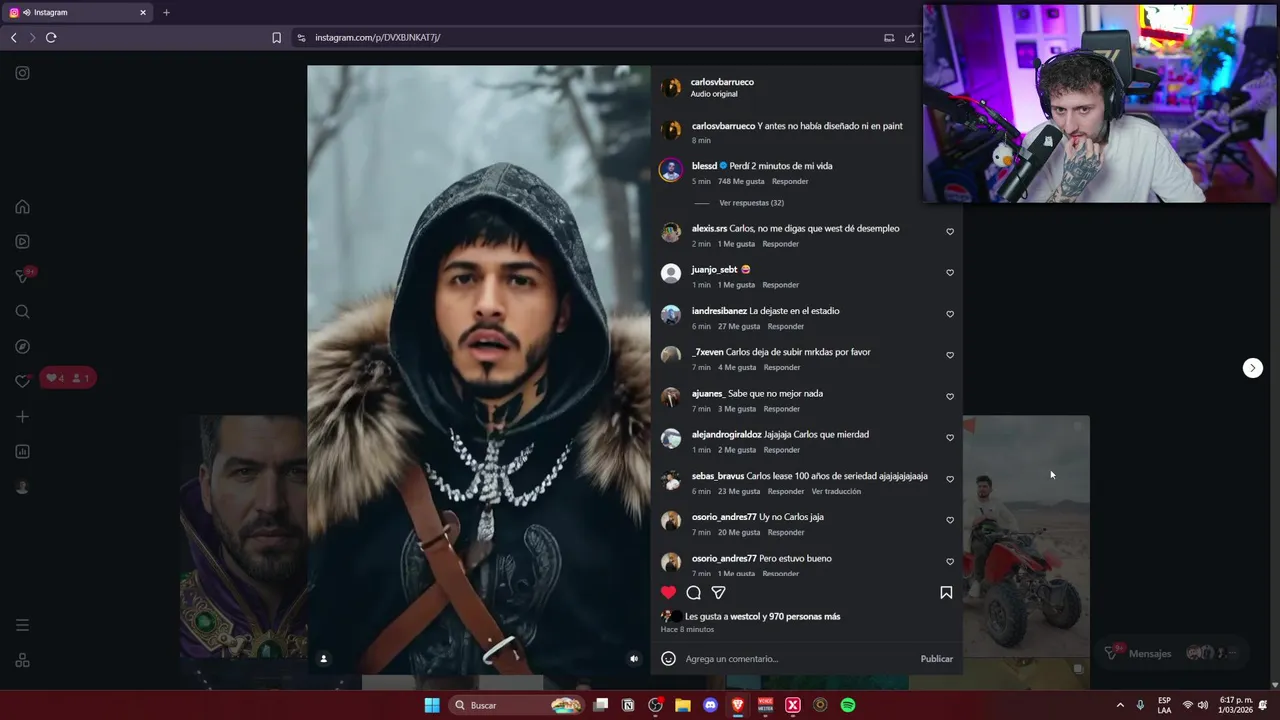Open westcol profile from likes line
The height and width of the screenshot is (720, 1280).
tap(745, 617)
